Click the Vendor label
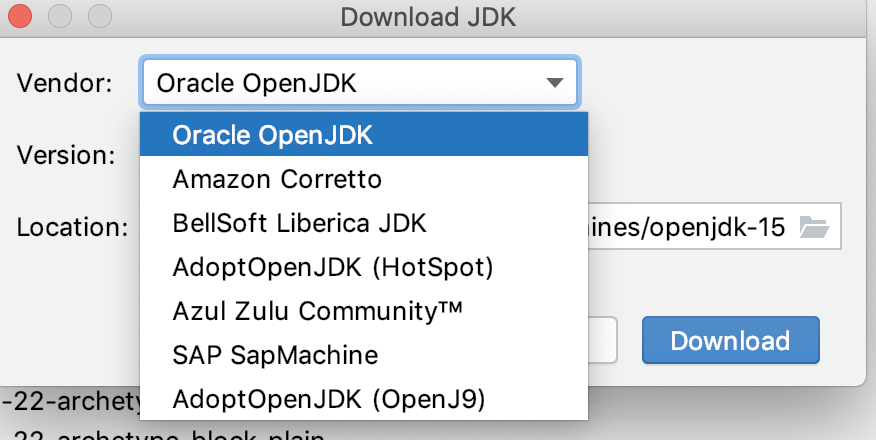The image size is (876, 440). [x=64, y=83]
